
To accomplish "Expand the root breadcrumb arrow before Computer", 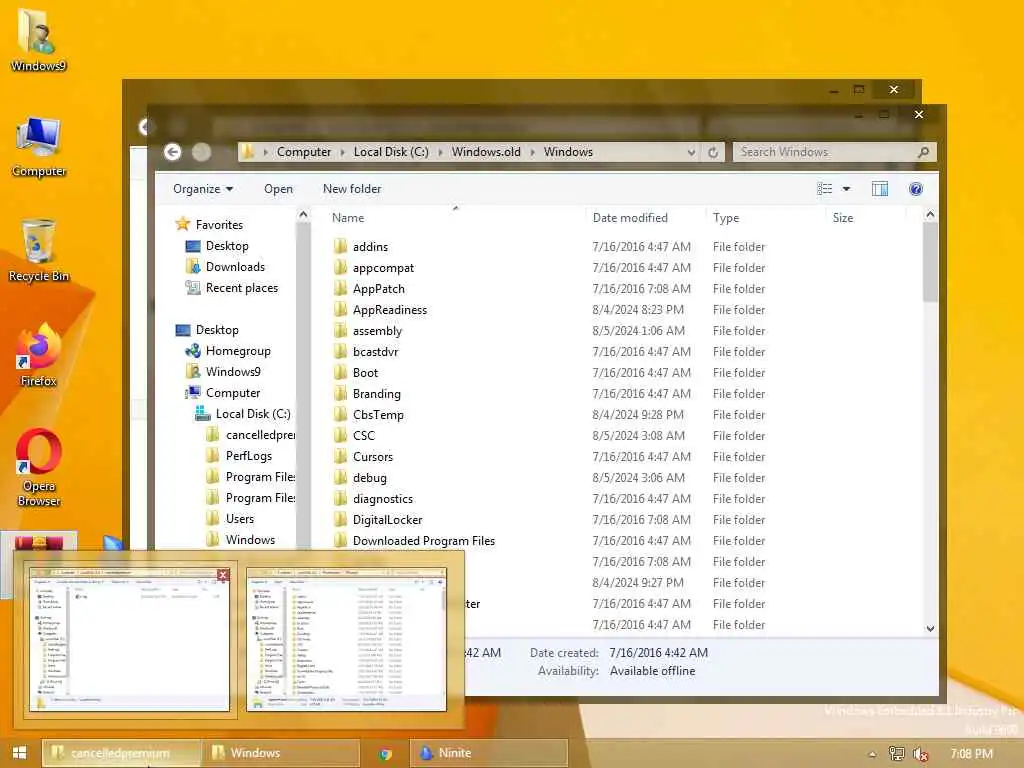I will click(266, 152).
